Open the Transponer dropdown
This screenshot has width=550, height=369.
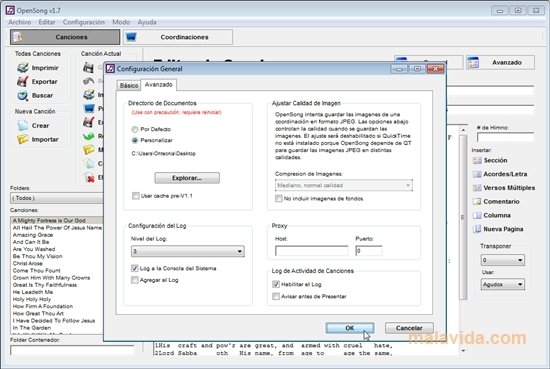503,260
